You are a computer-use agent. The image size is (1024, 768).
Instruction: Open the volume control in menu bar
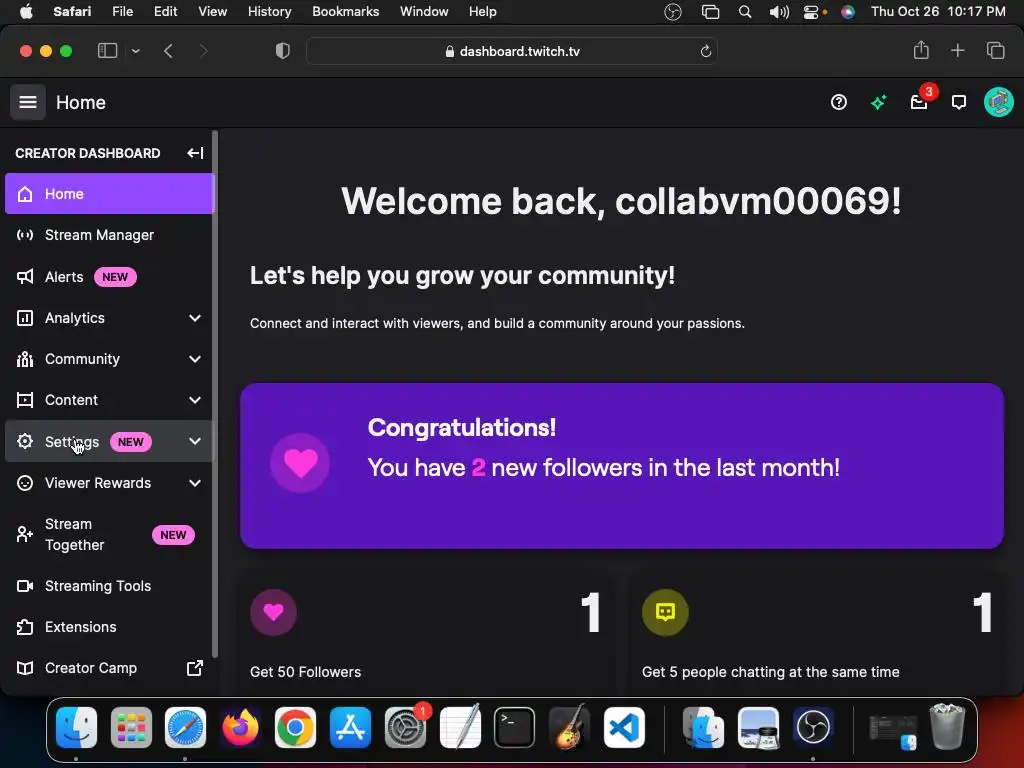point(778,12)
